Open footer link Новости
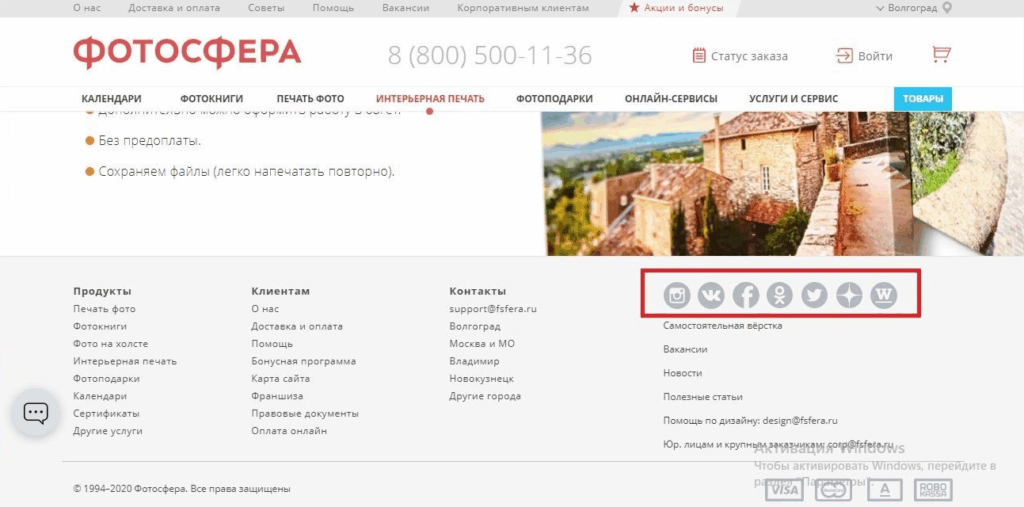Image resolution: width=1024 pixels, height=507 pixels. [x=682, y=373]
